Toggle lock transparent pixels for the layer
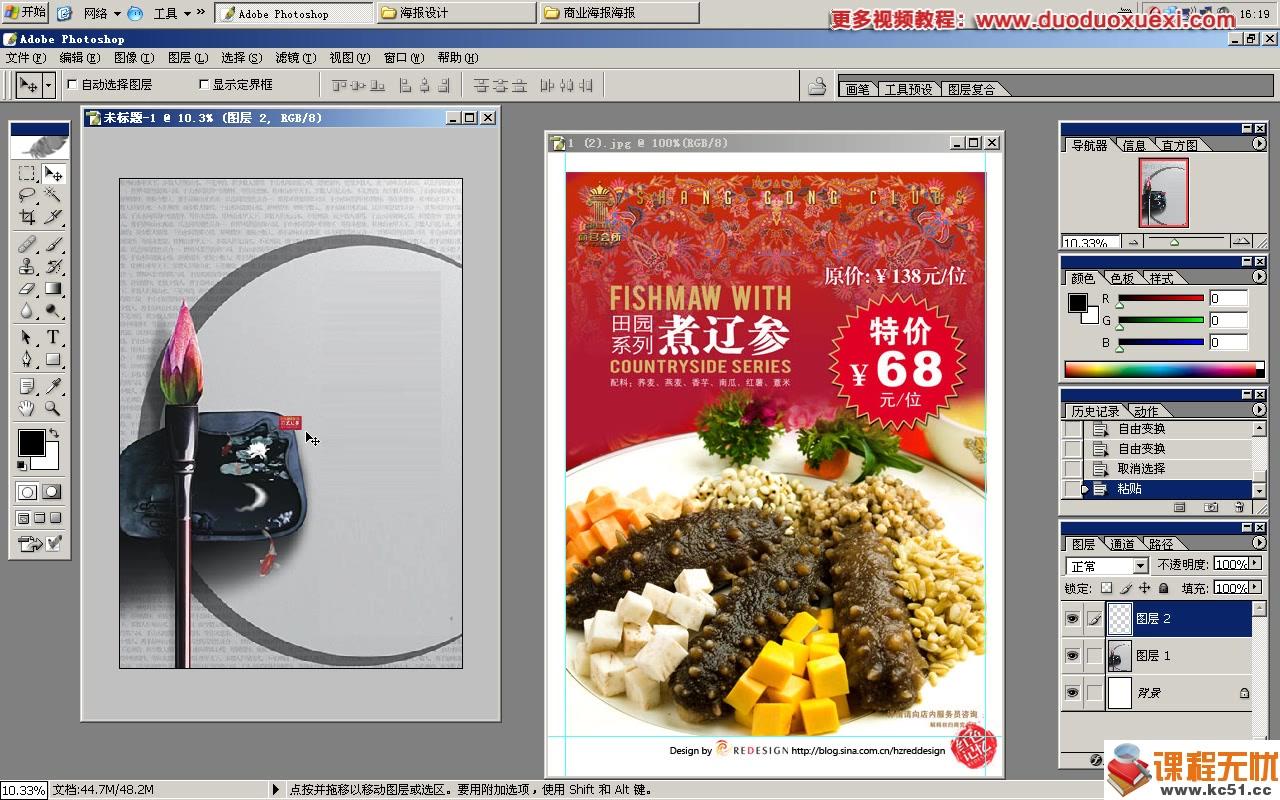Viewport: 1280px width, 800px height. click(1107, 589)
